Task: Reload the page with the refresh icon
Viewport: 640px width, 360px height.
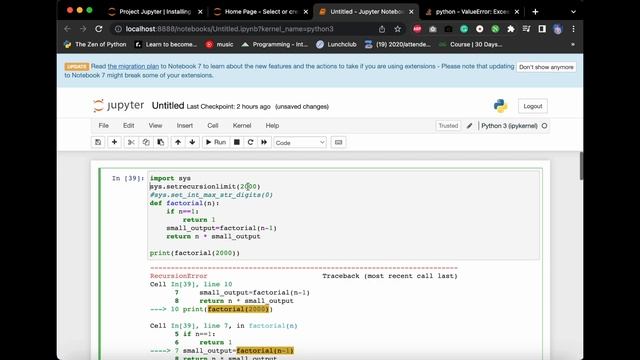Action: click(x=99, y=29)
